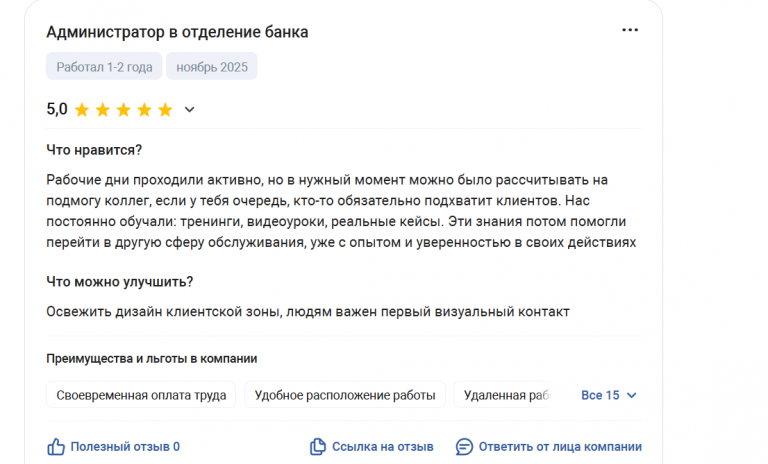Click 'Удобное расположение работы' benefit chip

(345, 395)
